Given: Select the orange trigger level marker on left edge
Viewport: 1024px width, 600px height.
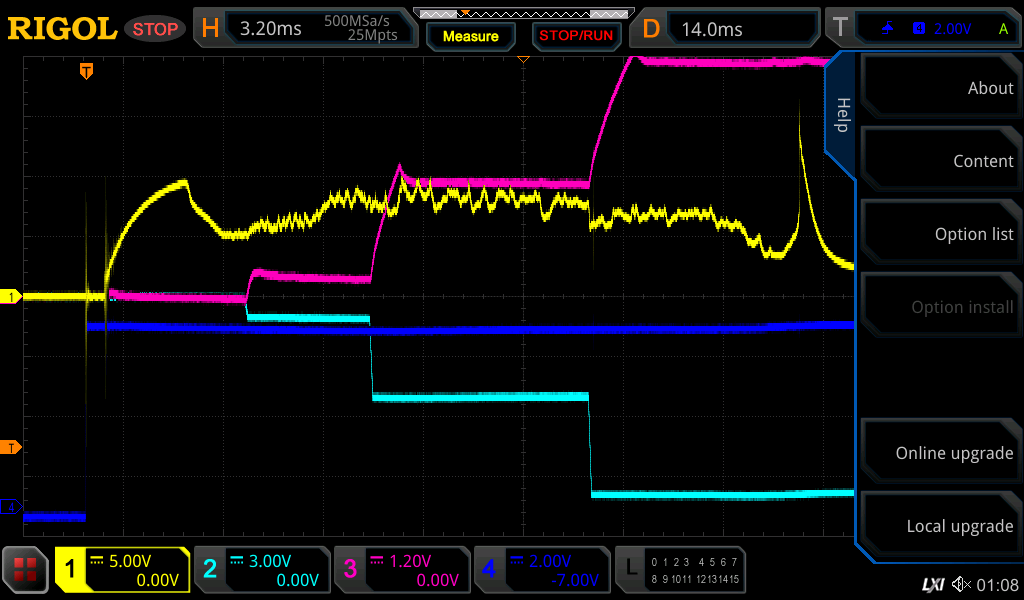Looking at the screenshot, I should tap(13, 446).
